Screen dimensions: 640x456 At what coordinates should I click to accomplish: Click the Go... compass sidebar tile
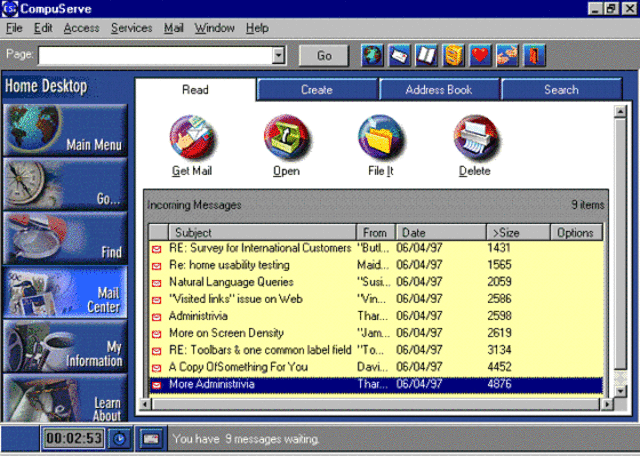point(65,184)
